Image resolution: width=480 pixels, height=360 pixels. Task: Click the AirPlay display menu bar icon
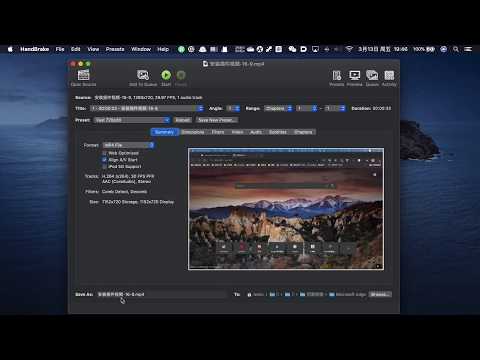tap(315, 49)
